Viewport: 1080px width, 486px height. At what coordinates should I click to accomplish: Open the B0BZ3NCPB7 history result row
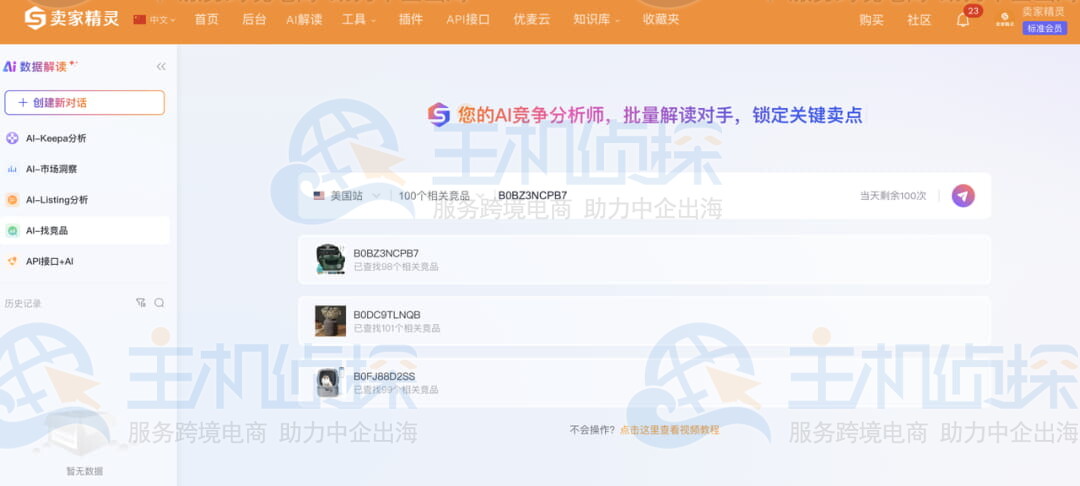(644, 260)
